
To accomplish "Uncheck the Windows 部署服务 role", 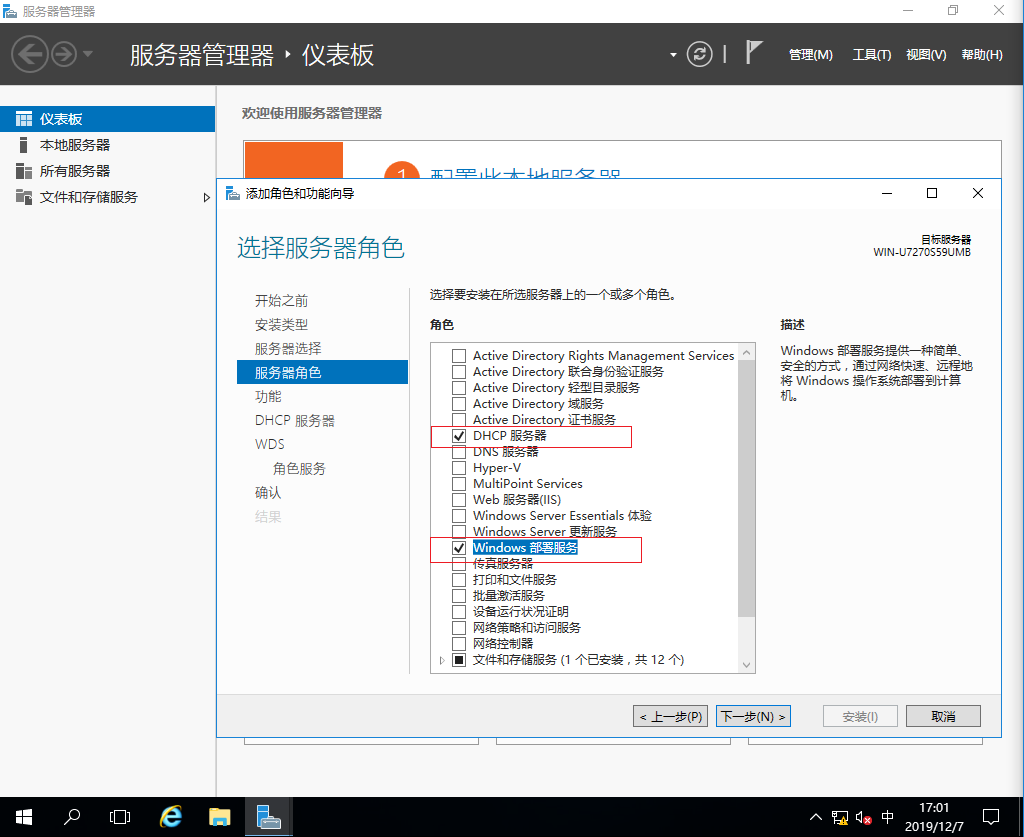I will pyautogui.click(x=459, y=548).
